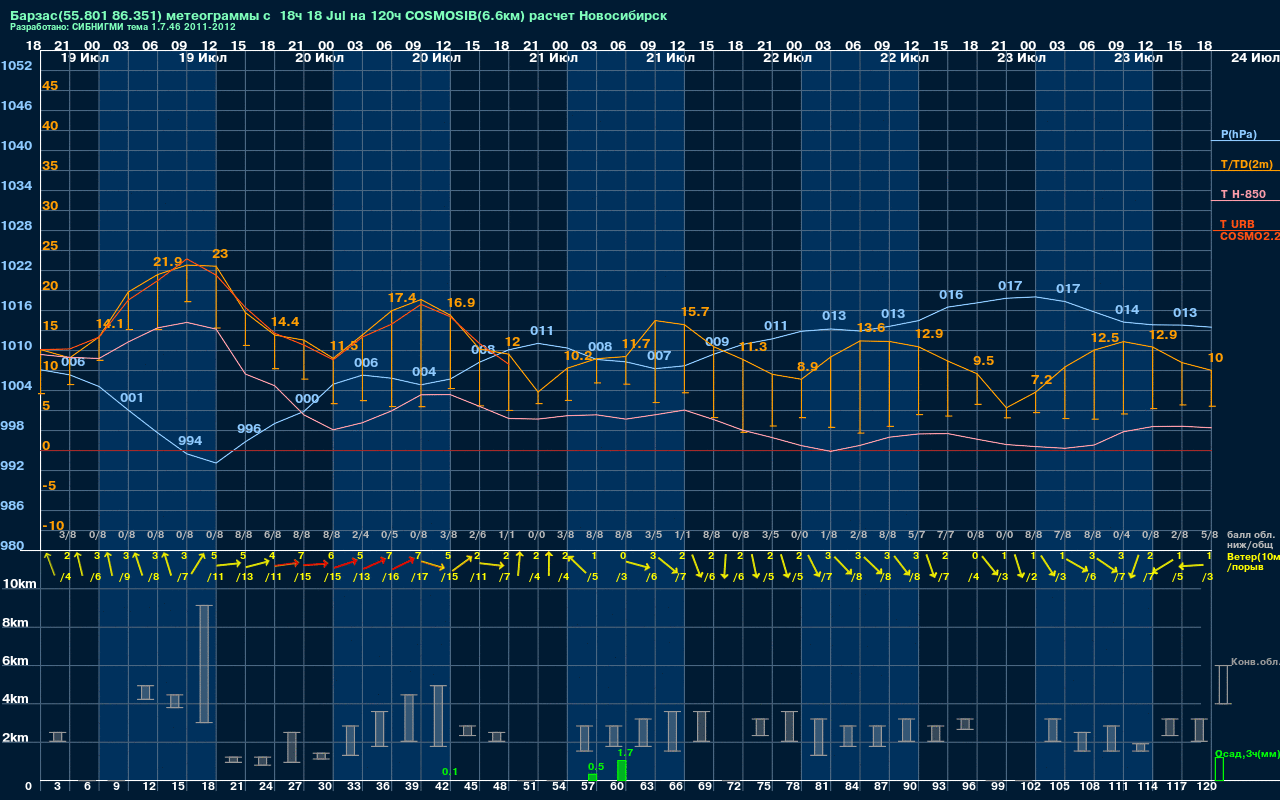Screen dimensions: 1280x800
Task: Click the wind gust value /17
Action: coord(419,577)
